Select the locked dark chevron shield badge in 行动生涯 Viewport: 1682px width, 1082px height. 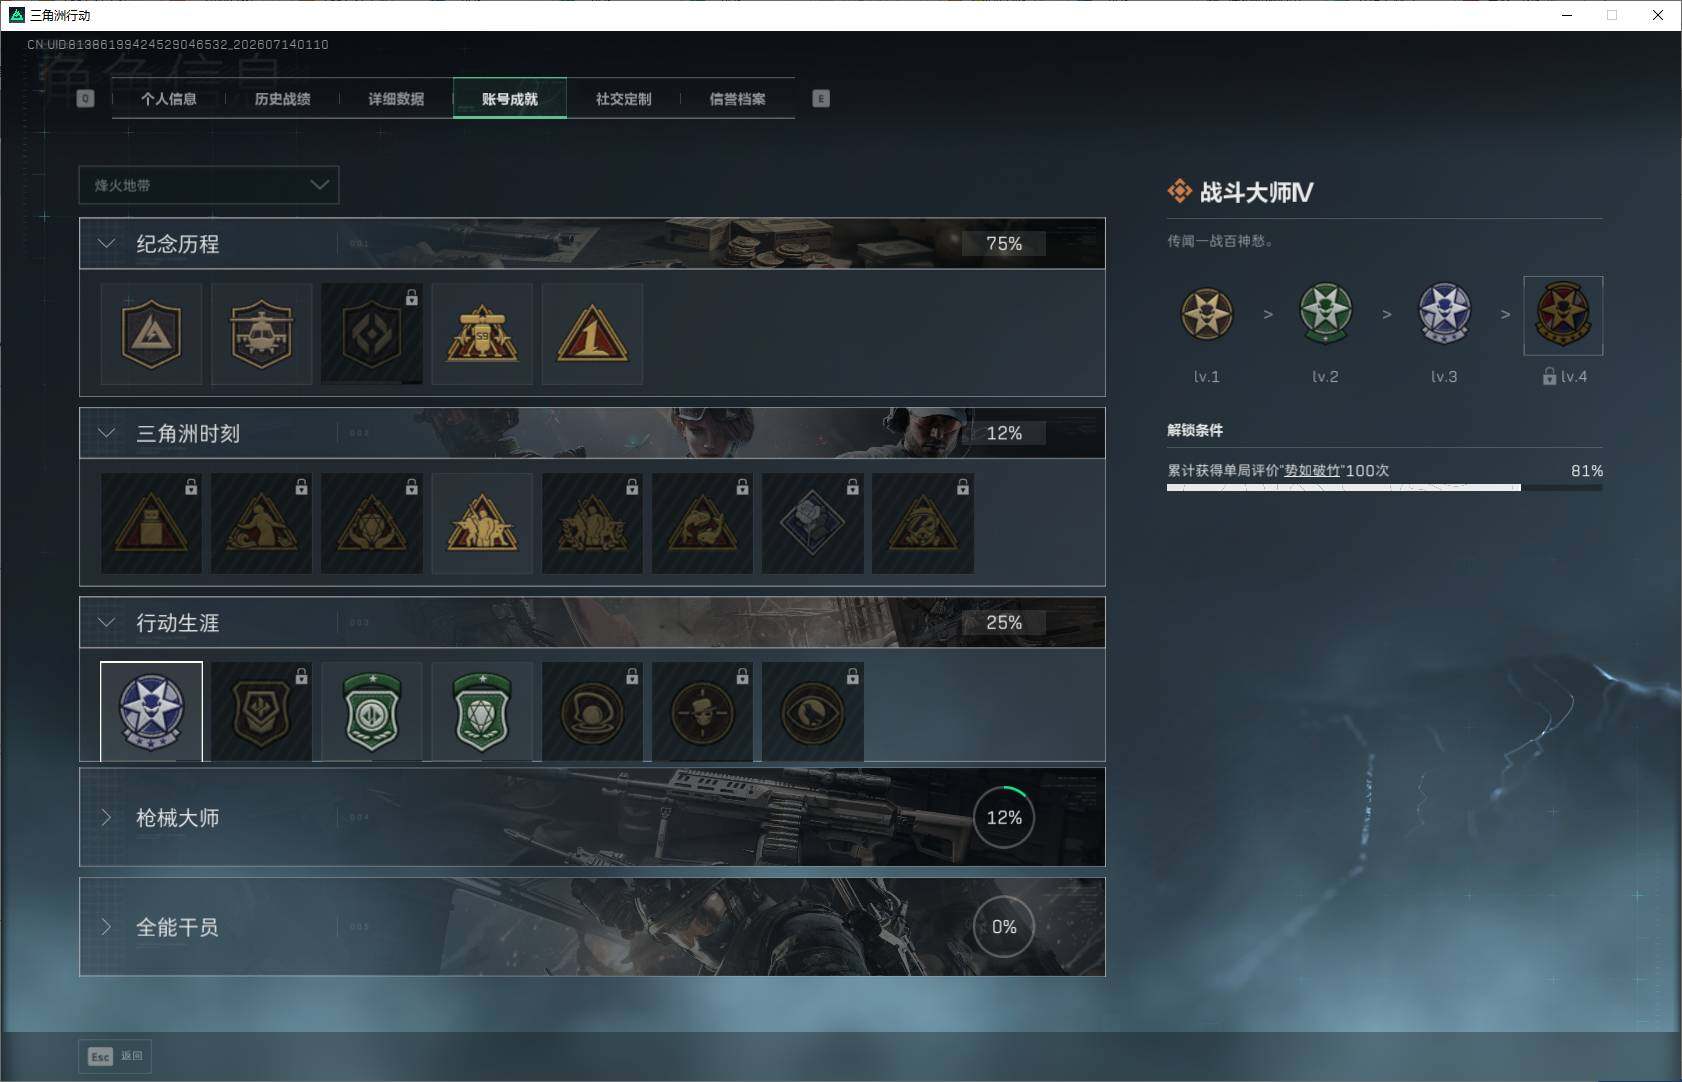261,712
